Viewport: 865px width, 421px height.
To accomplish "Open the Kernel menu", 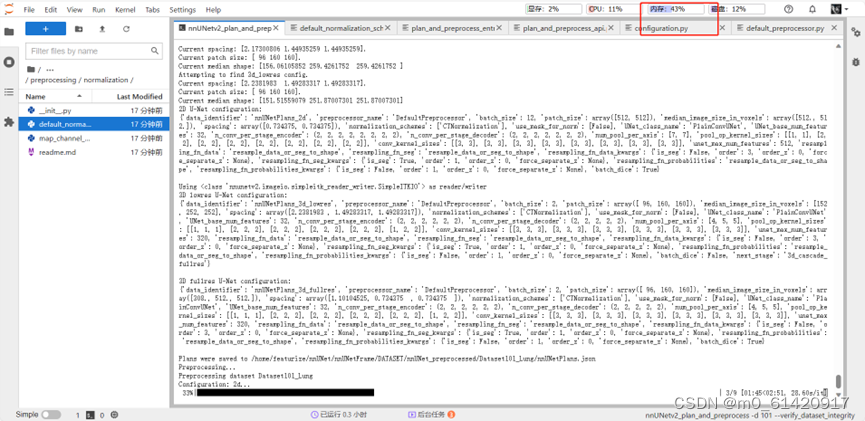I will click(126, 9).
